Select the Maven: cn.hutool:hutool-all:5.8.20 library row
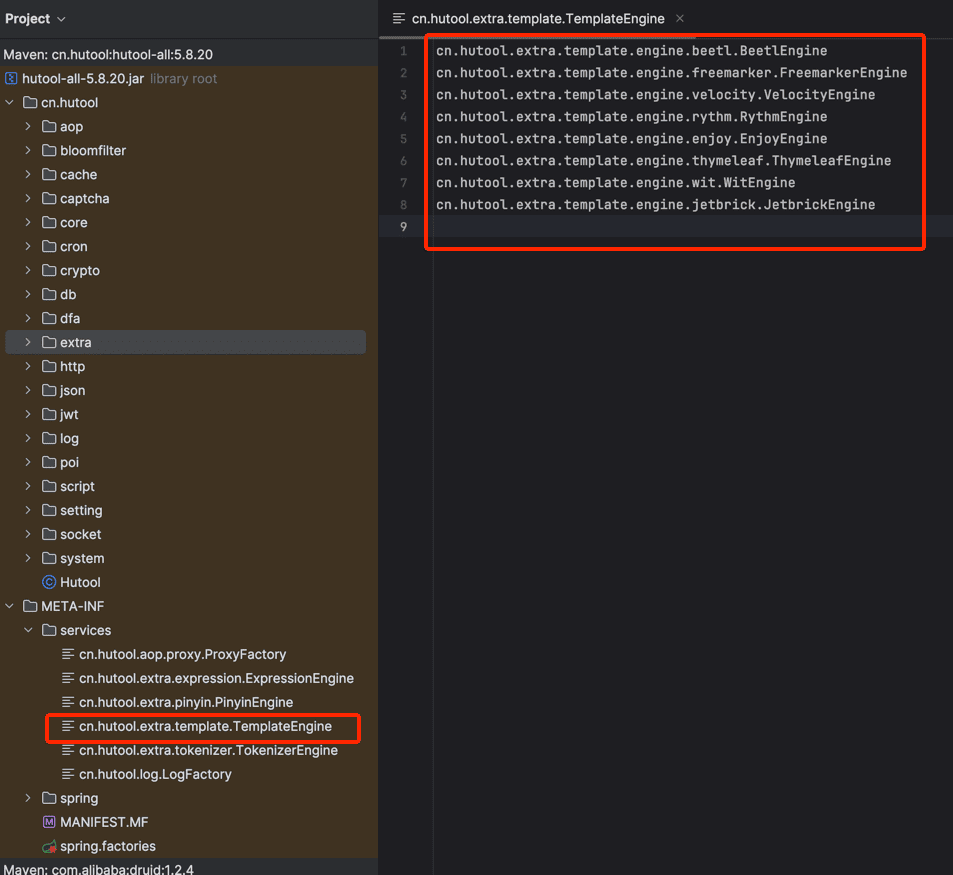 pos(108,55)
